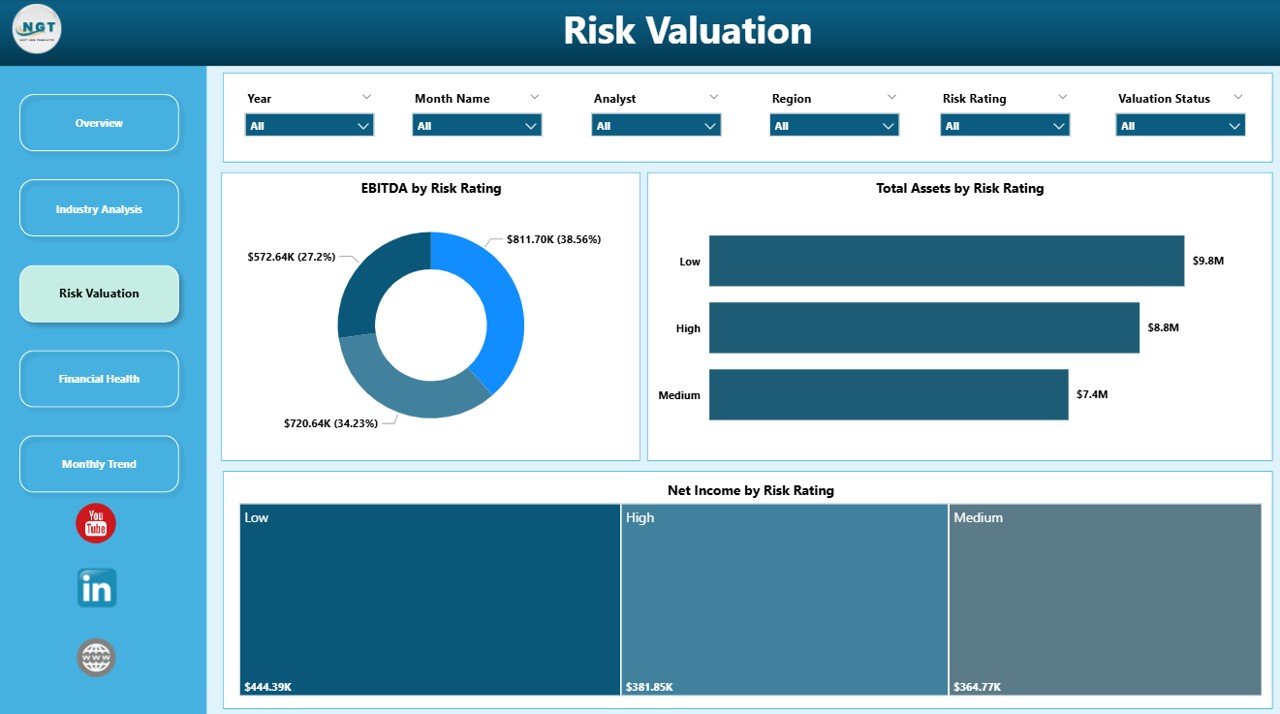Open the website globe icon
The width and height of the screenshot is (1280, 714).
tap(95, 657)
